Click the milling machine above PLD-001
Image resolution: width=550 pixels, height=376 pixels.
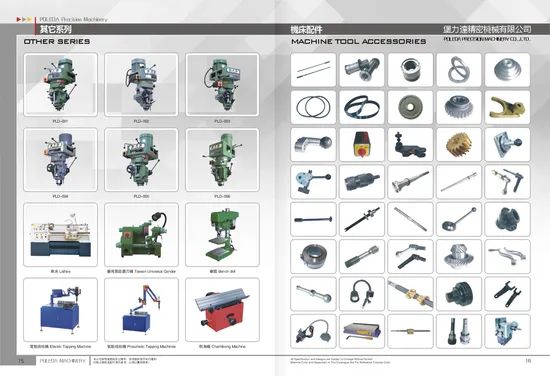point(60,85)
